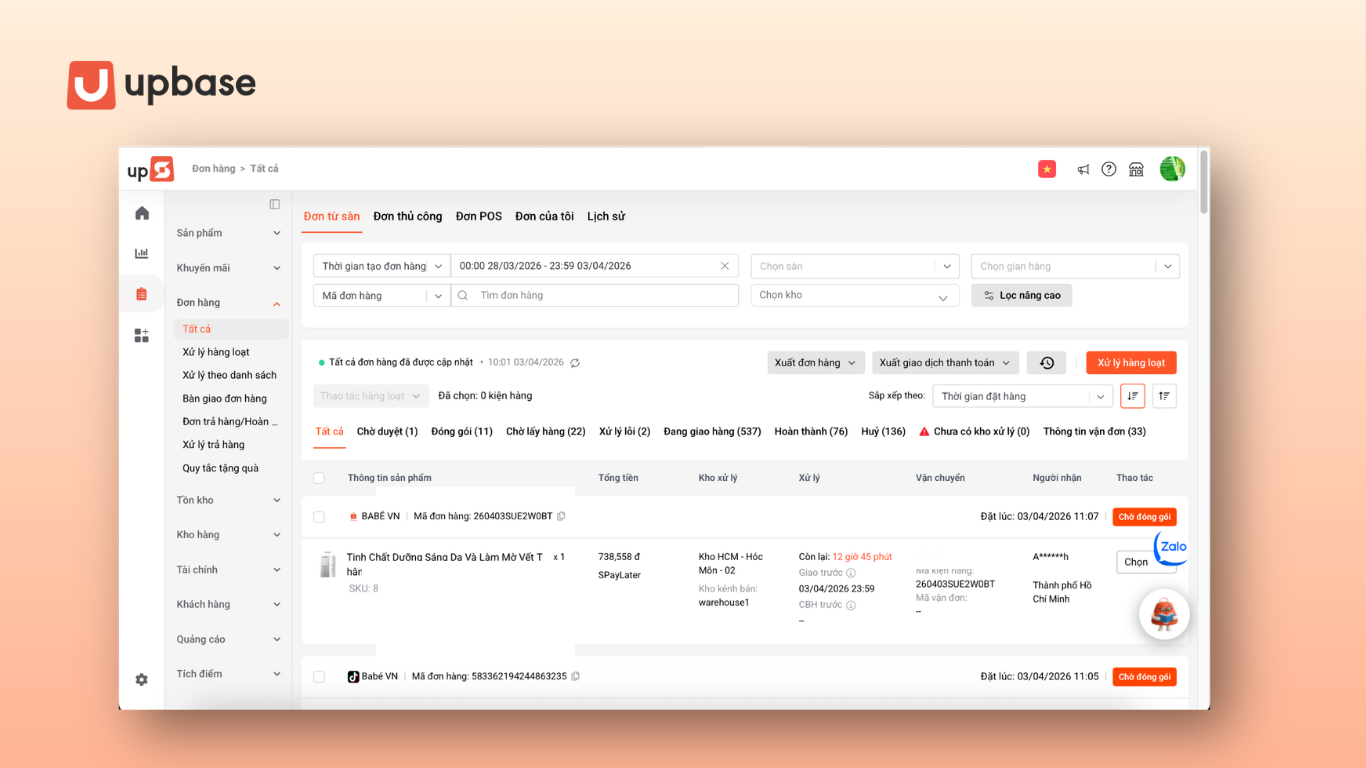Expand the Kho hàng menu
Viewport: 1366px width, 768px height.
pos(229,535)
